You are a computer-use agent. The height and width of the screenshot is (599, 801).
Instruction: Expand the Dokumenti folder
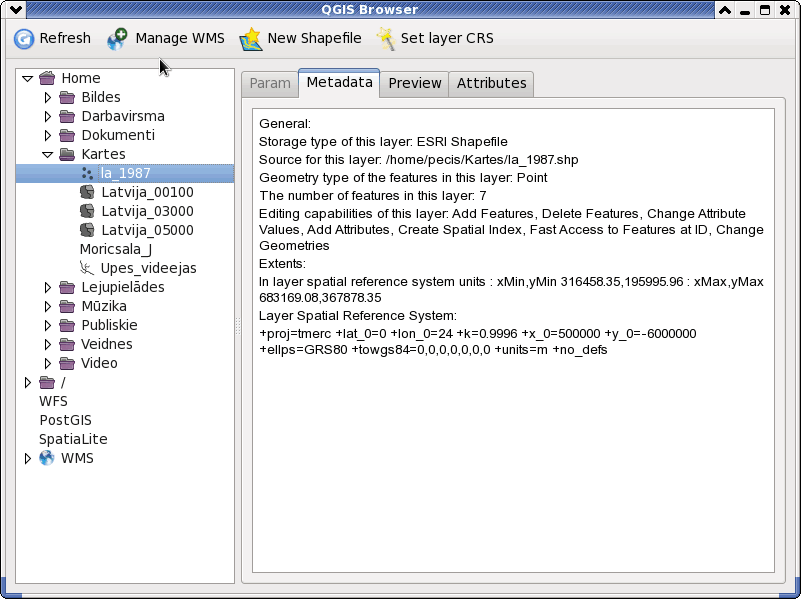pos(48,135)
